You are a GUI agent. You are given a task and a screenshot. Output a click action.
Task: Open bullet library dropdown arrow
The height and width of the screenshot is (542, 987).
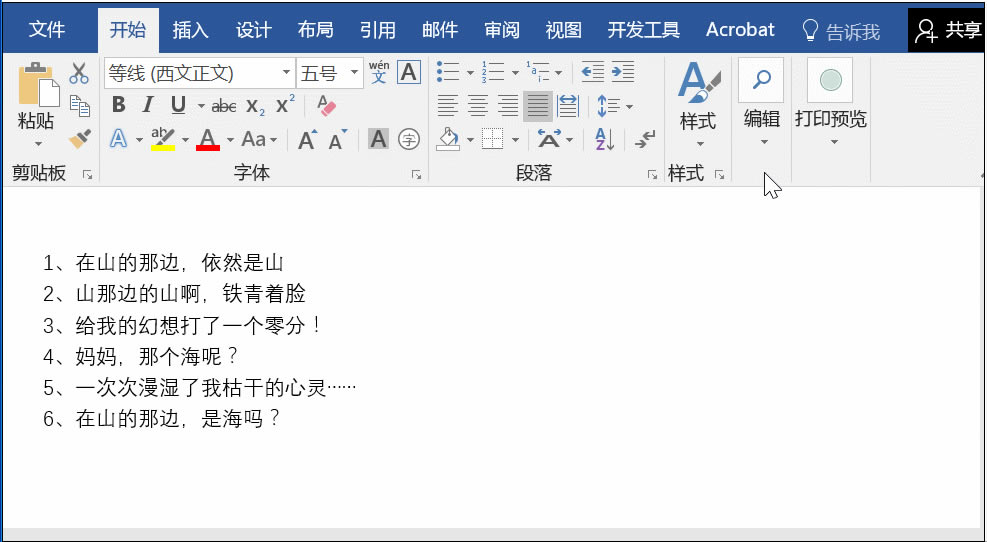coord(470,73)
